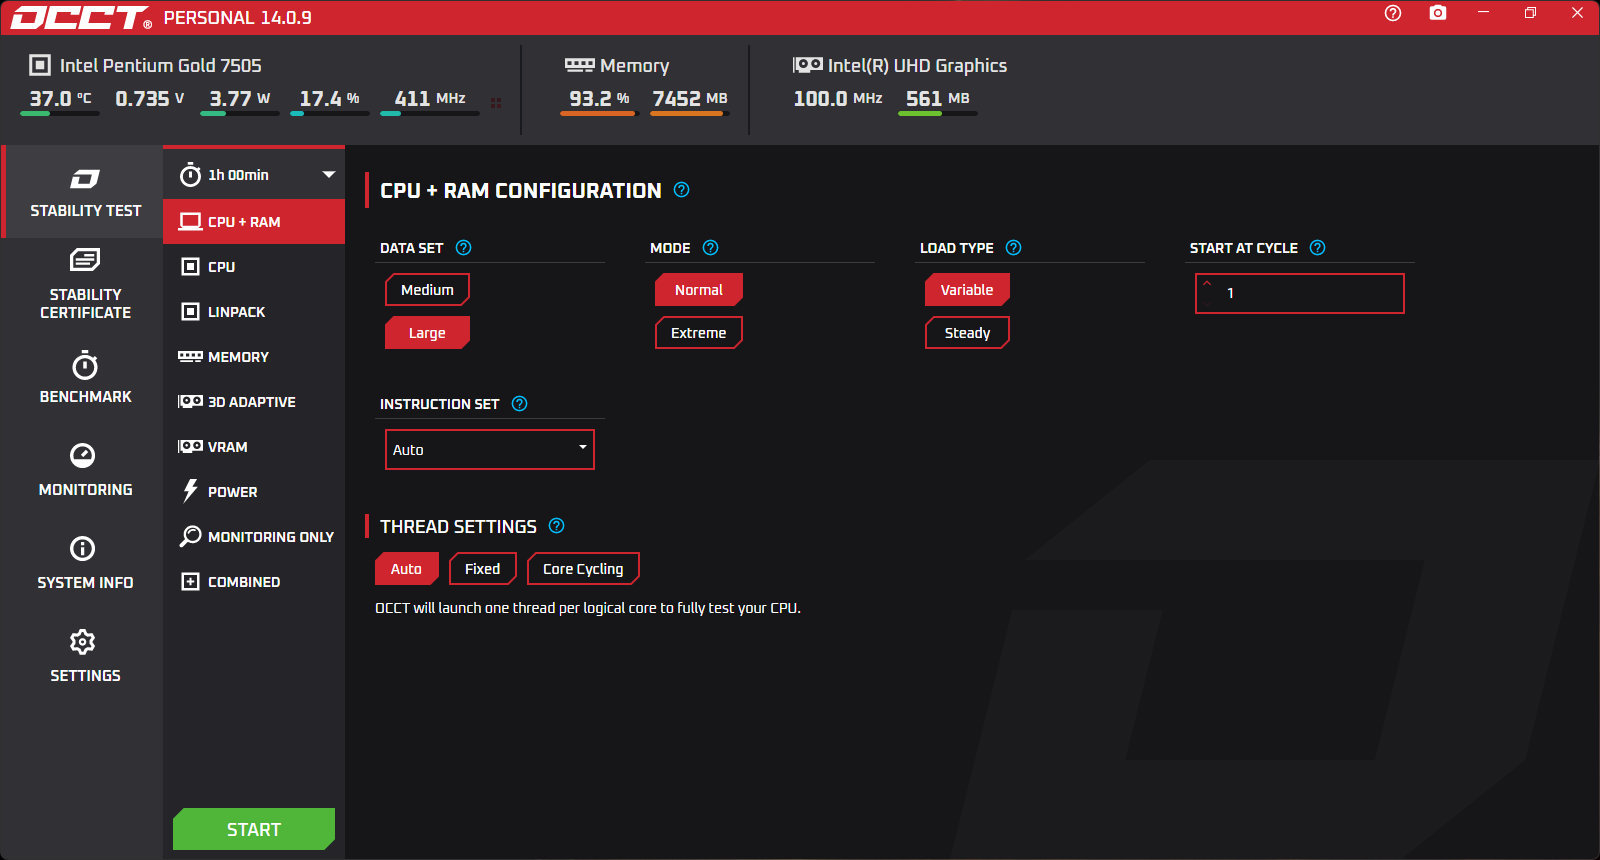Viewport: 1600px width, 860px height.
Task: Show help for Data Set
Action: 463,248
